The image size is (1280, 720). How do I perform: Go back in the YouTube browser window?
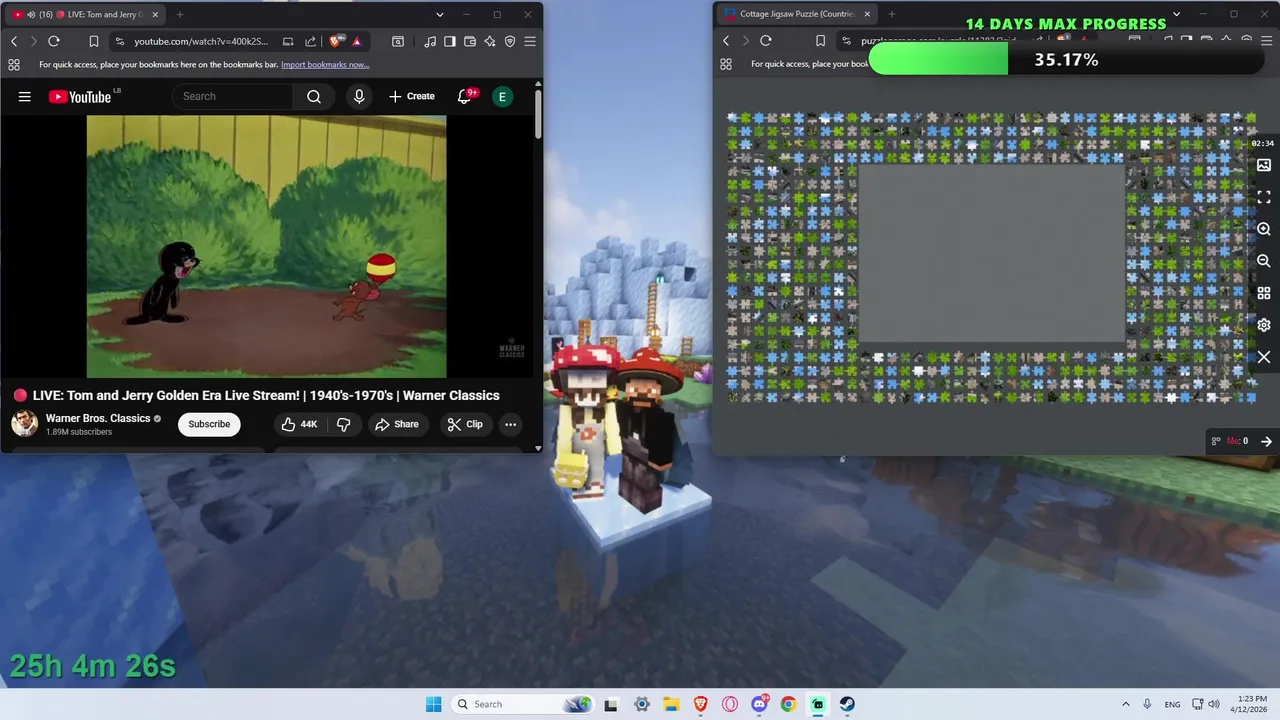pos(14,41)
